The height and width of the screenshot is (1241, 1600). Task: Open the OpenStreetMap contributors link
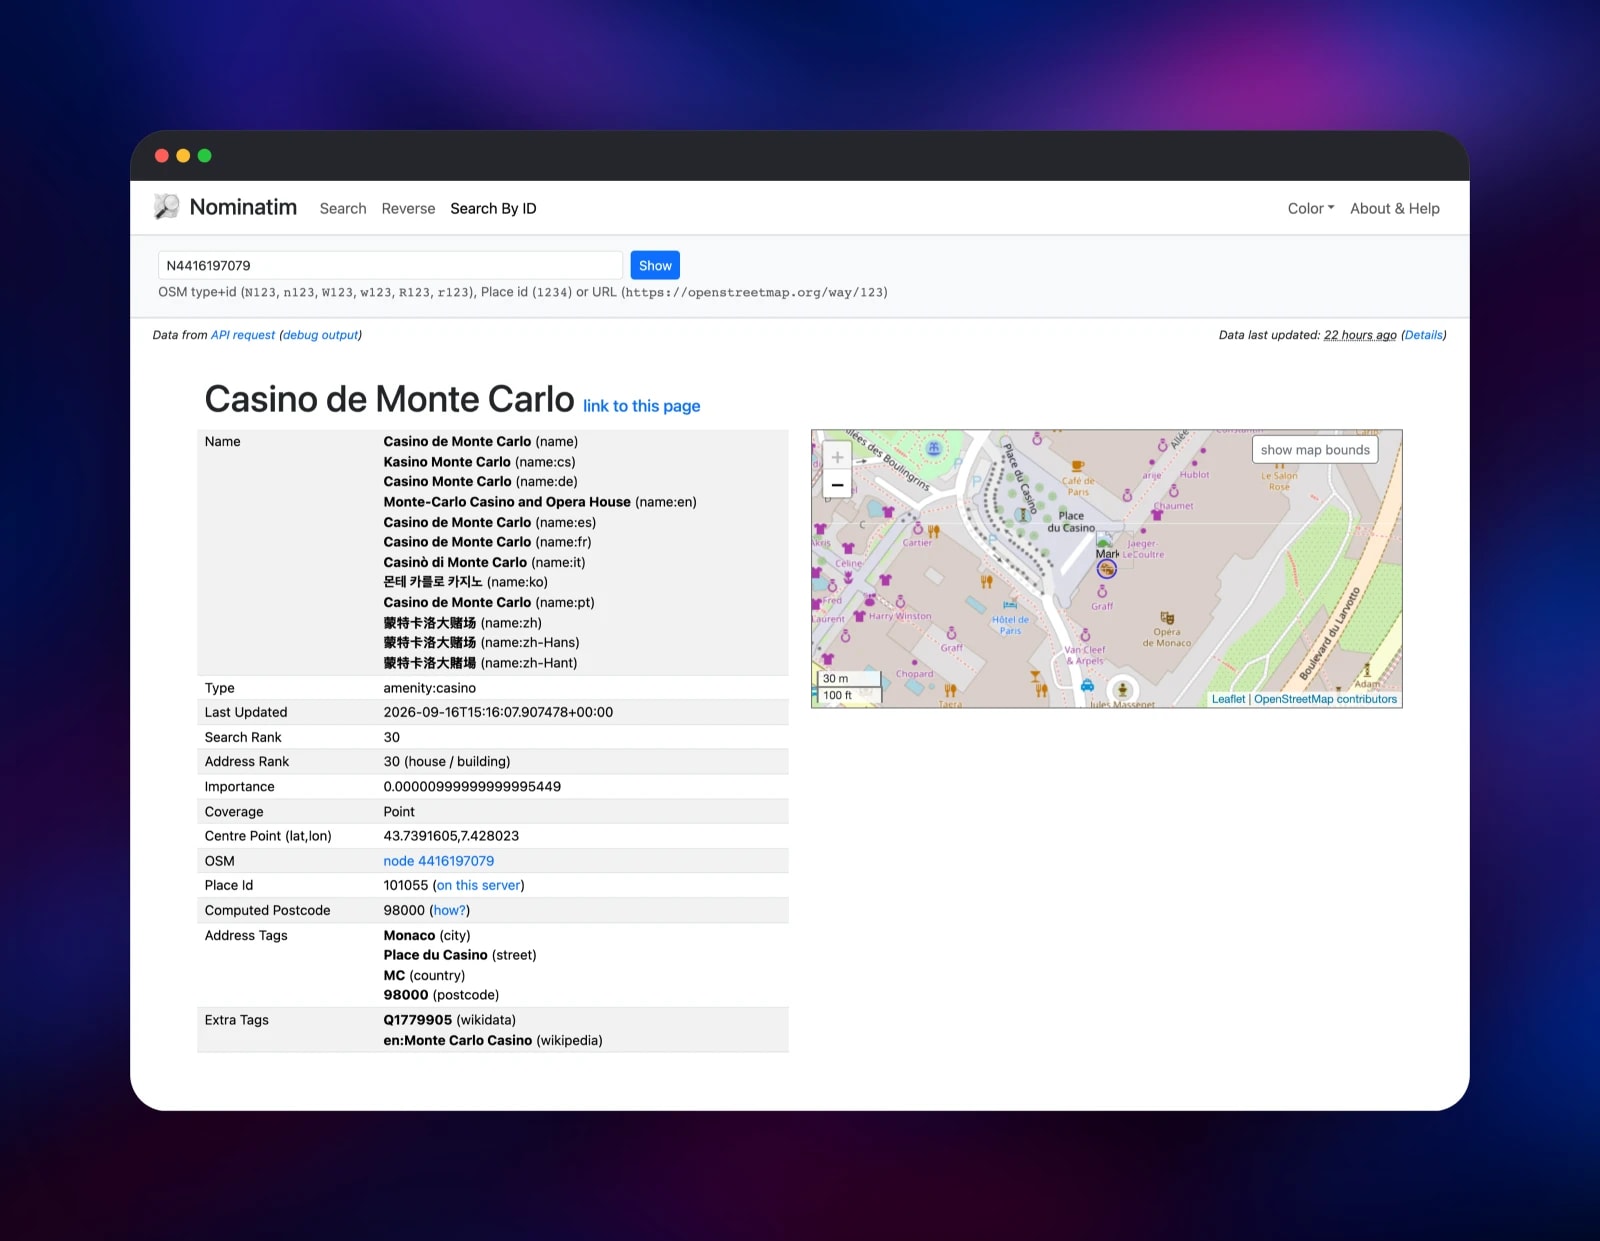(1325, 699)
